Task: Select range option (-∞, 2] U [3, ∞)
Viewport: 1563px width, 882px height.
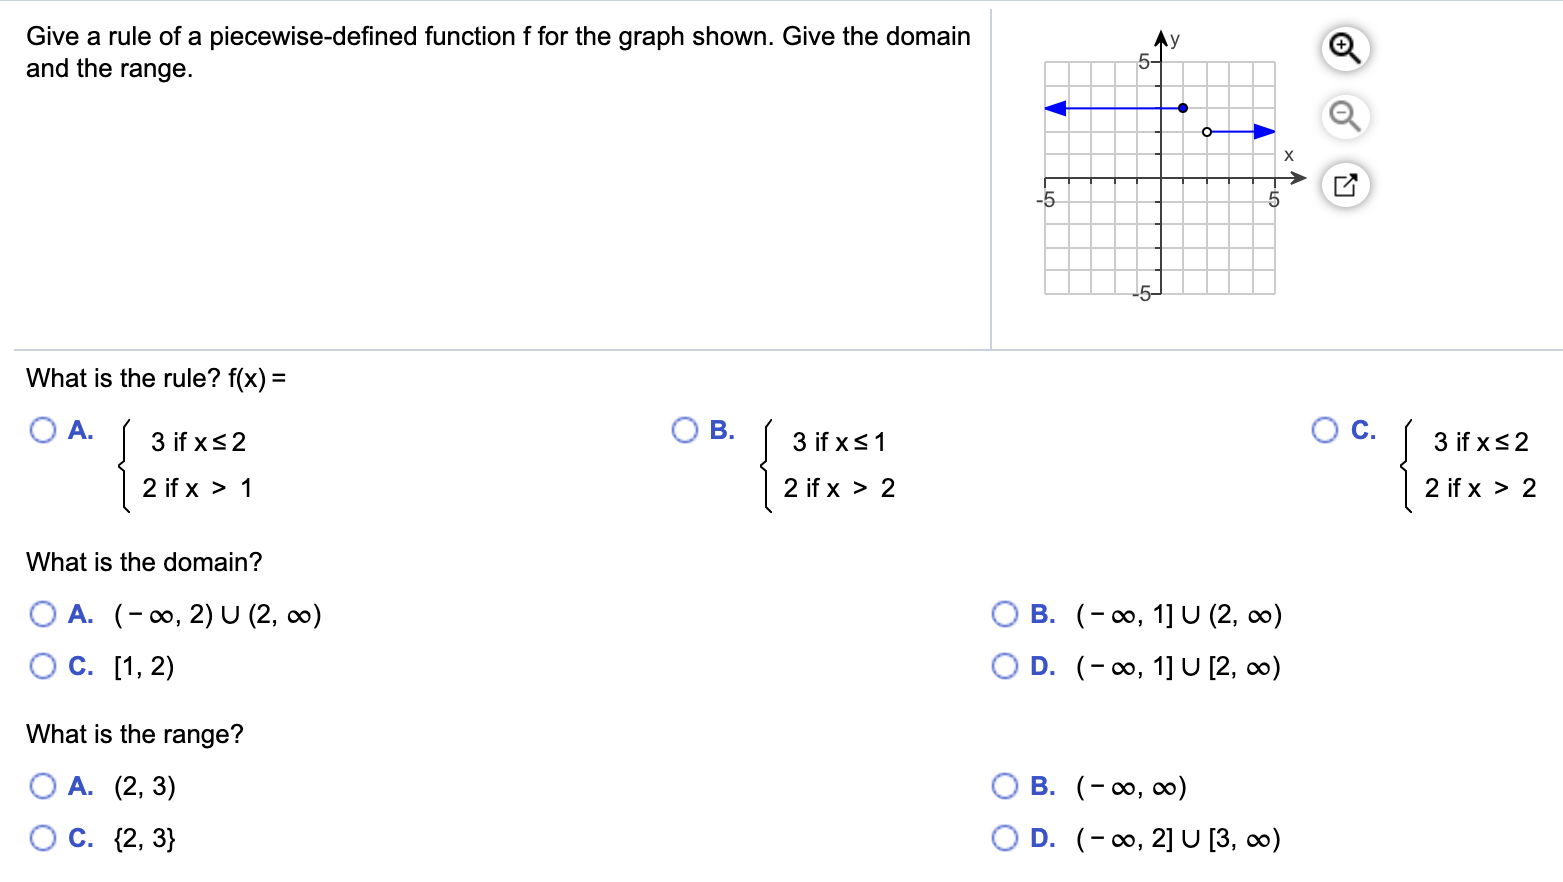Action: coord(1005,838)
